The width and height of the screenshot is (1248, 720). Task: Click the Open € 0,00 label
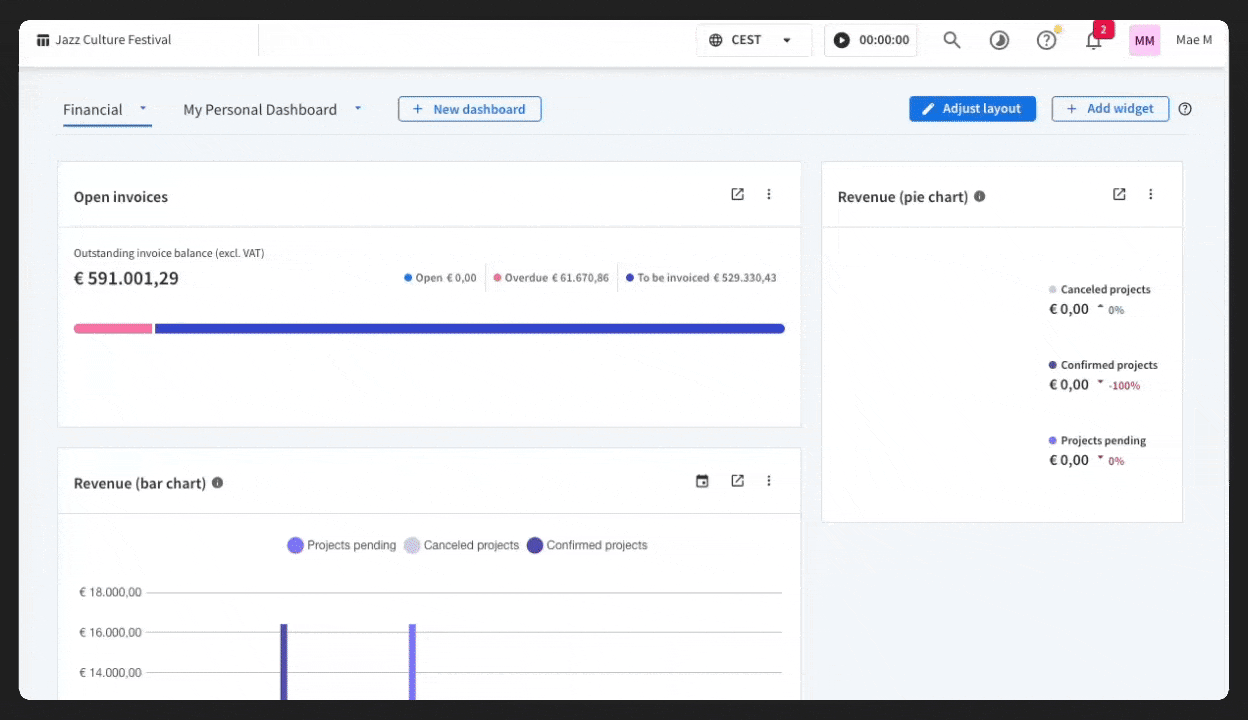[x=441, y=278]
